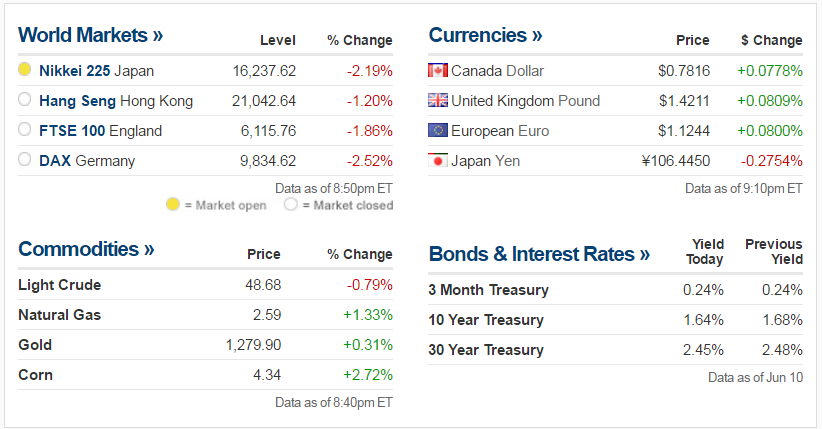The width and height of the screenshot is (822, 429).
Task: Open the Commodities section heading
Action: 86,249
